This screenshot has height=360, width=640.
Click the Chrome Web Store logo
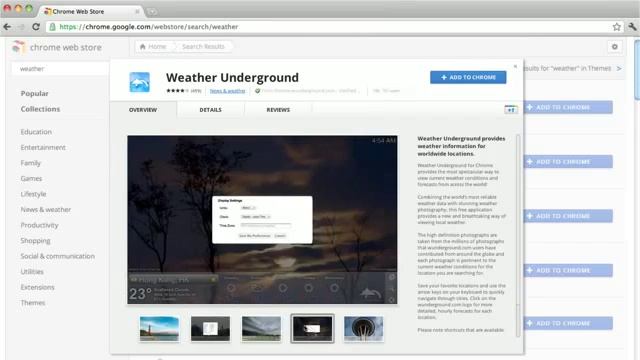click(57, 47)
